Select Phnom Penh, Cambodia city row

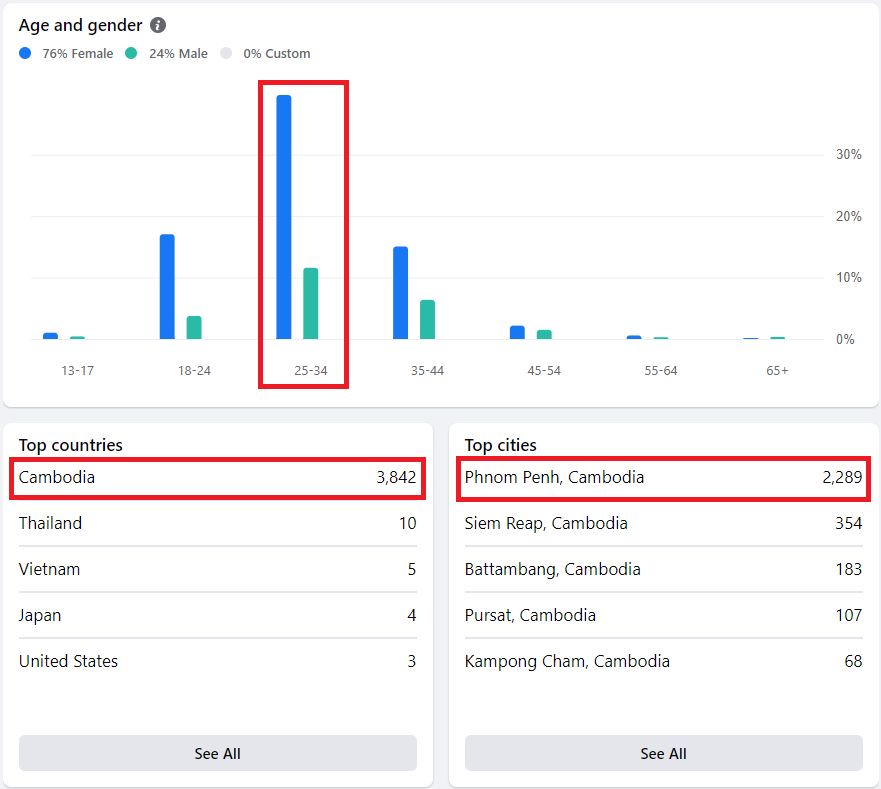coord(664,478)
